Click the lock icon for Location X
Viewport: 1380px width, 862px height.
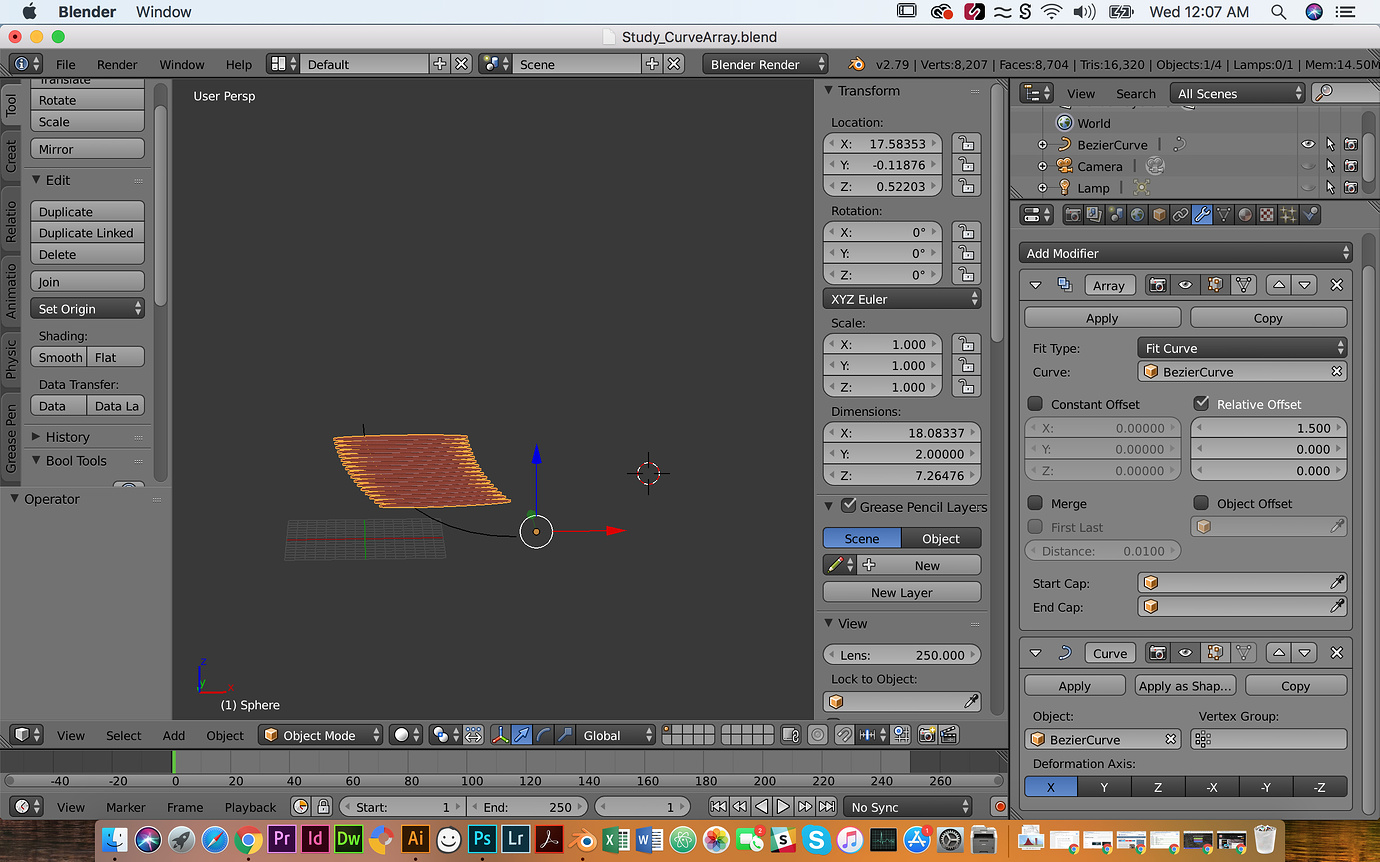click(x=964, y=144)
